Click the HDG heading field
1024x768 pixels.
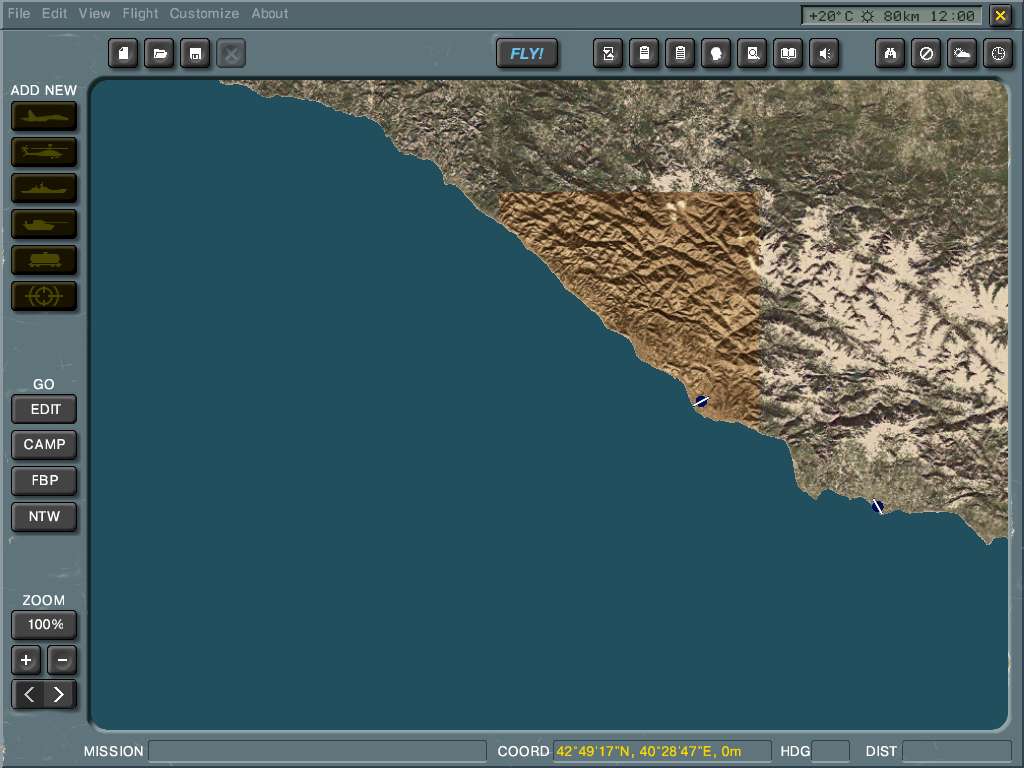pyautogui.click(x=830, y=751)
